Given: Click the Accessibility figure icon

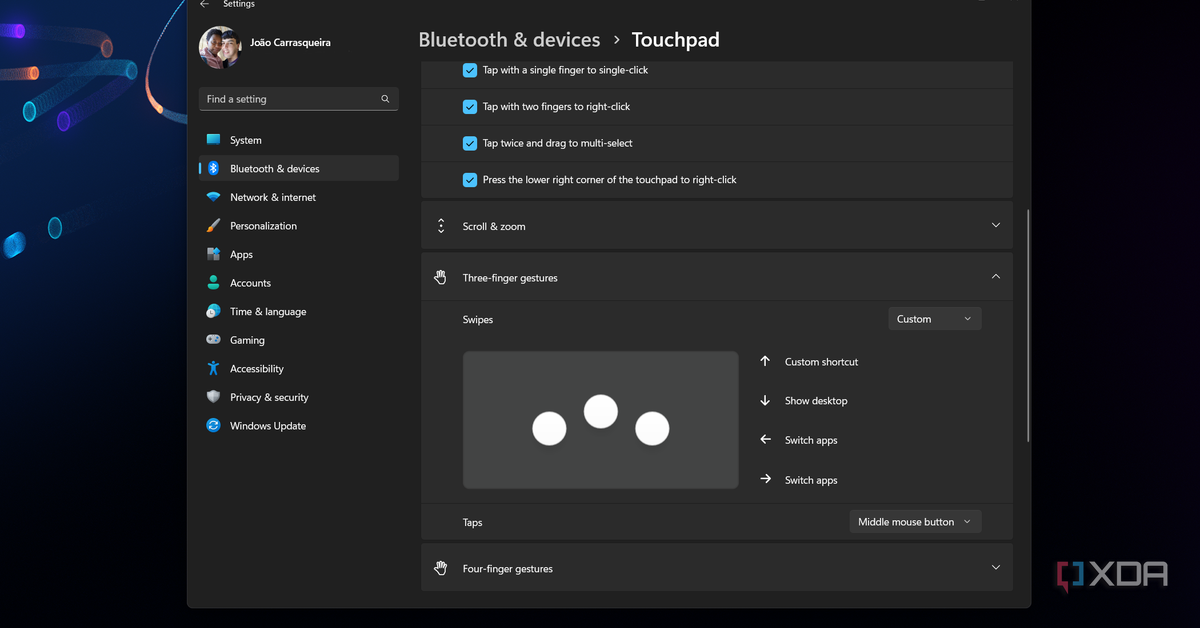Looking at the screenshot, I should [x=213, y=369].
